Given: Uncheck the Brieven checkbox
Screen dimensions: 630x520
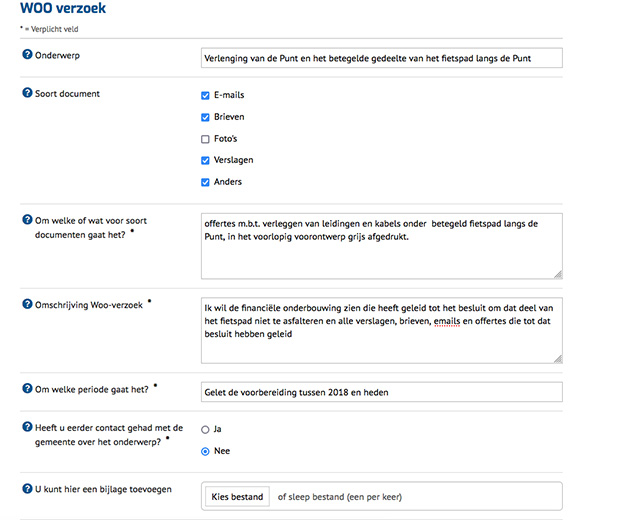Looking at the screenshot, I should point(206,117).
